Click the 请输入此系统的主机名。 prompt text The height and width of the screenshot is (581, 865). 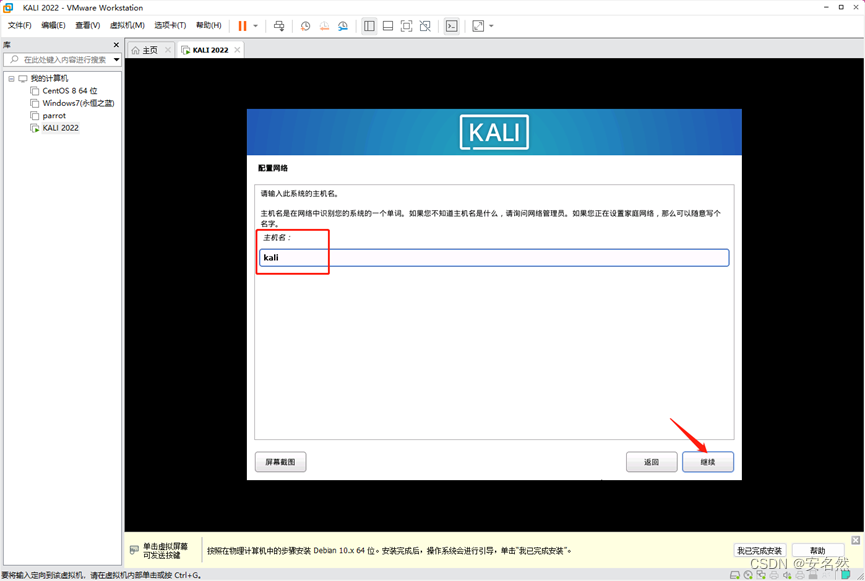[x=300, y=194]
